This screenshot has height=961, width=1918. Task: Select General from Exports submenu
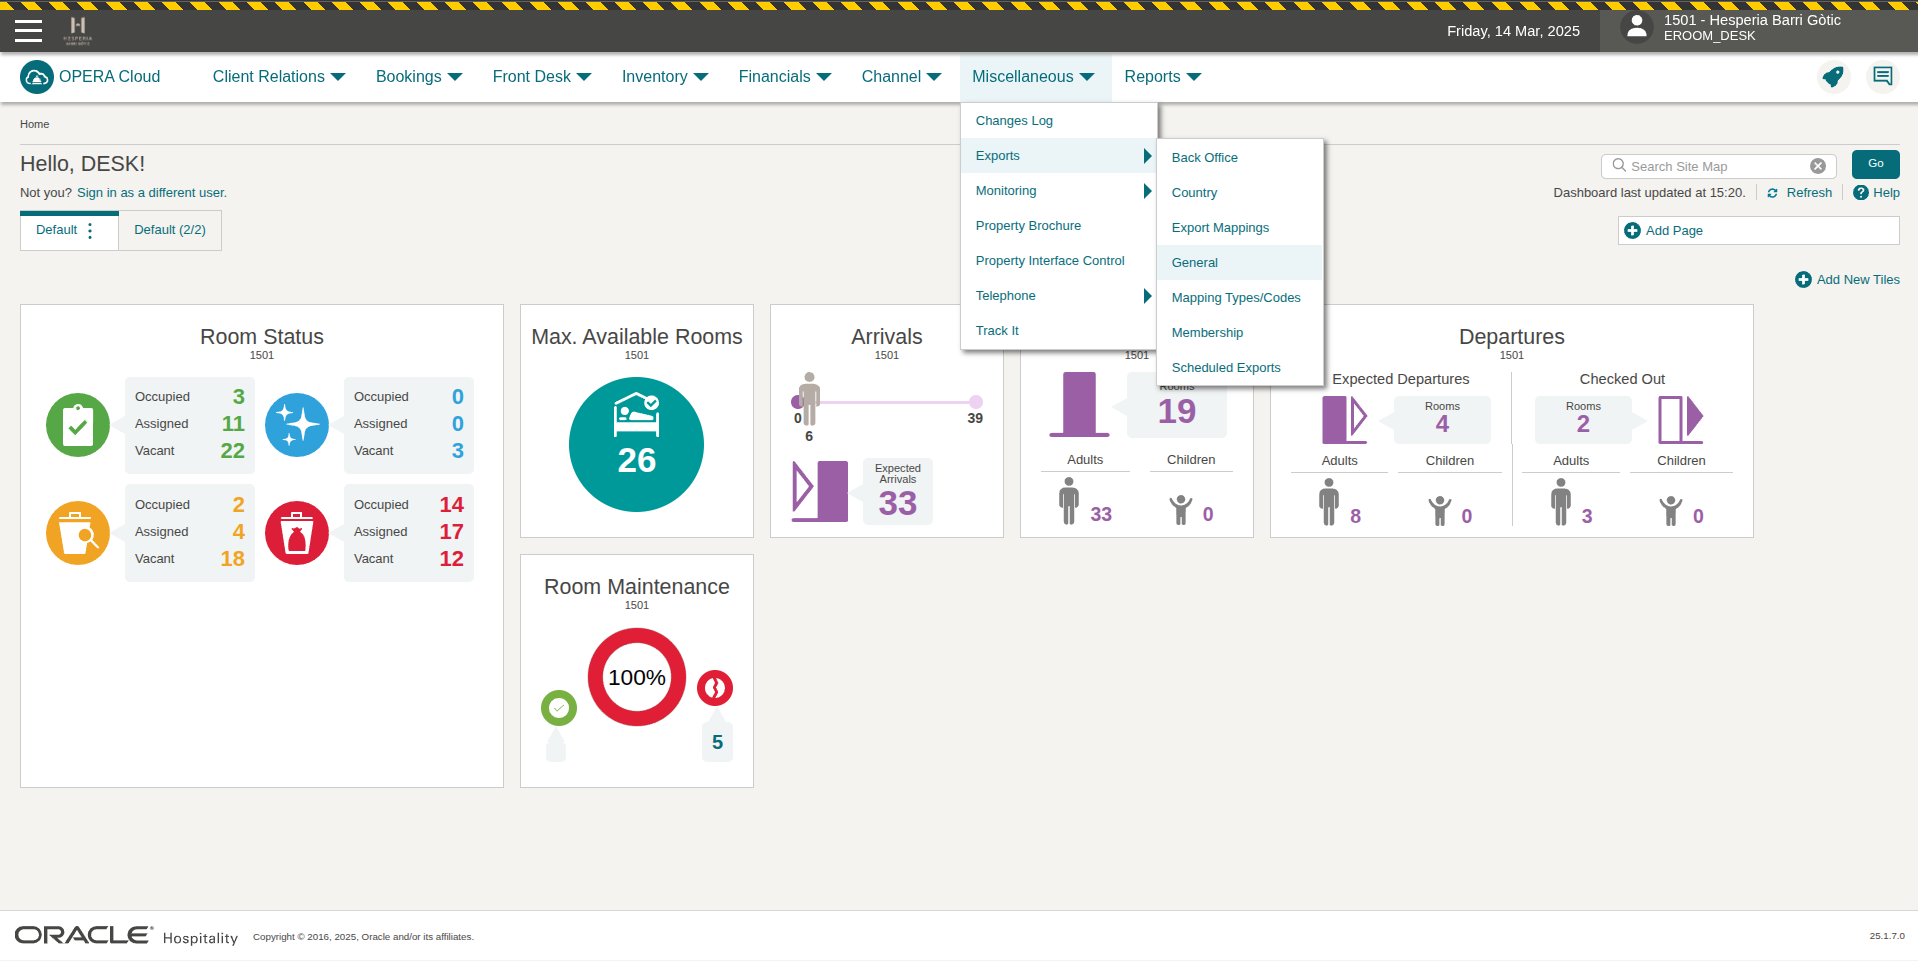tap(1195, 263)
